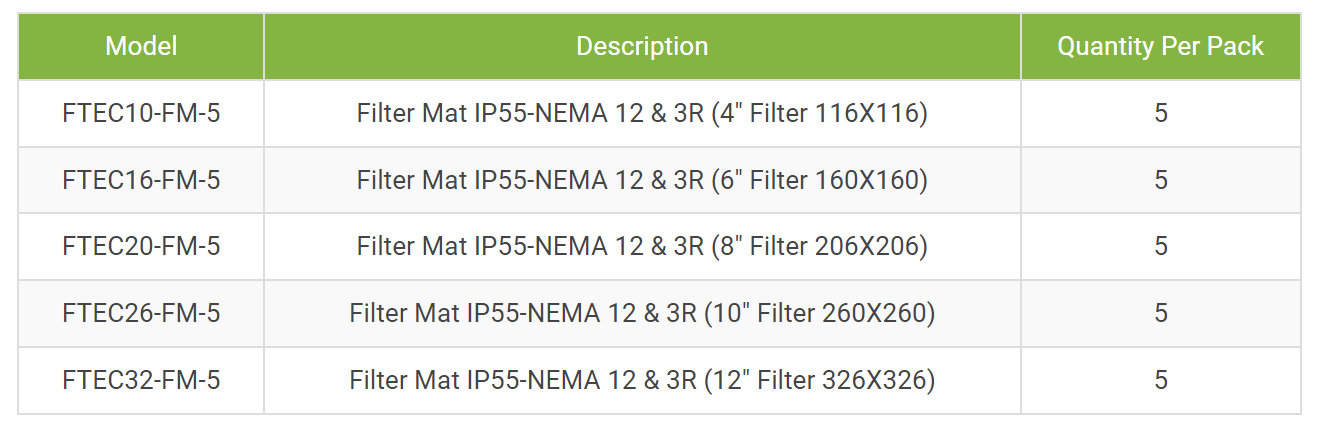1321x425 pixels.
Task: Click the 4" Filter 116X116 description
Action: pyautogui.click(x=642, y=113)
